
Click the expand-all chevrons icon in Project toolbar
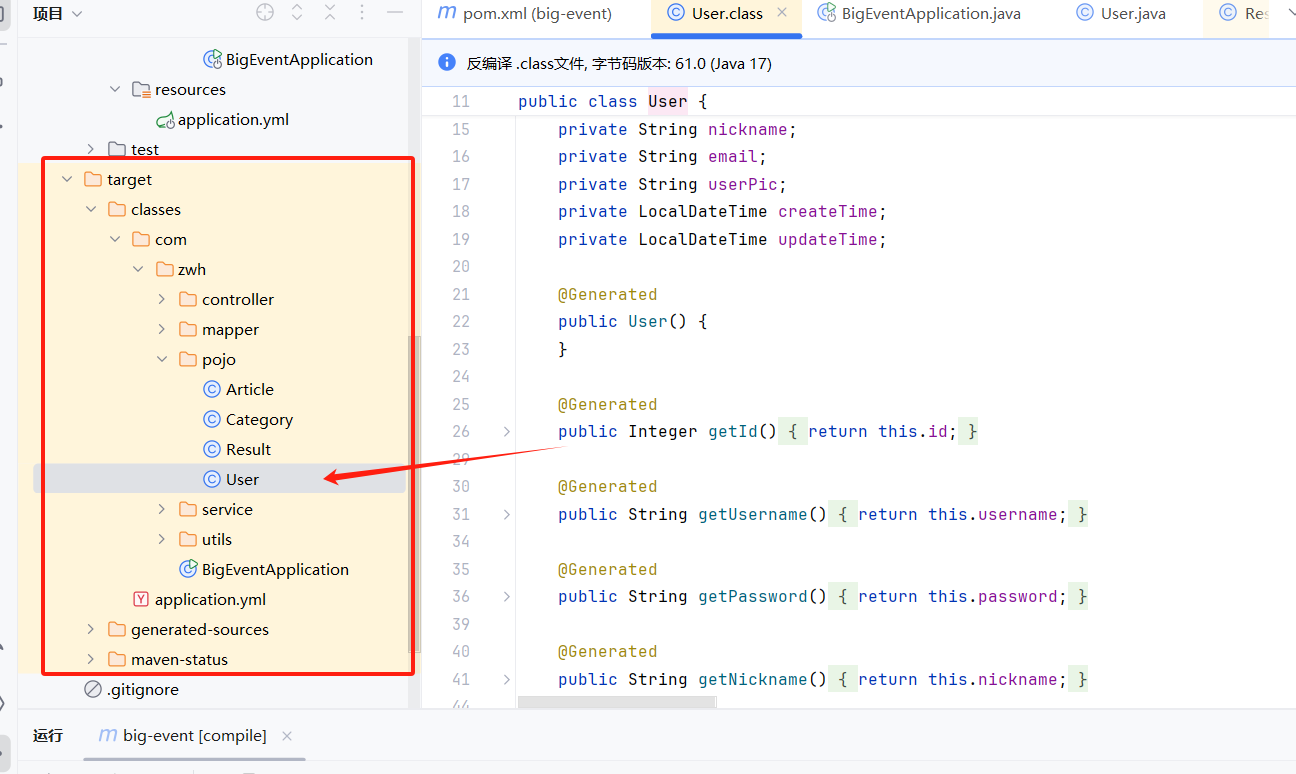297,12
